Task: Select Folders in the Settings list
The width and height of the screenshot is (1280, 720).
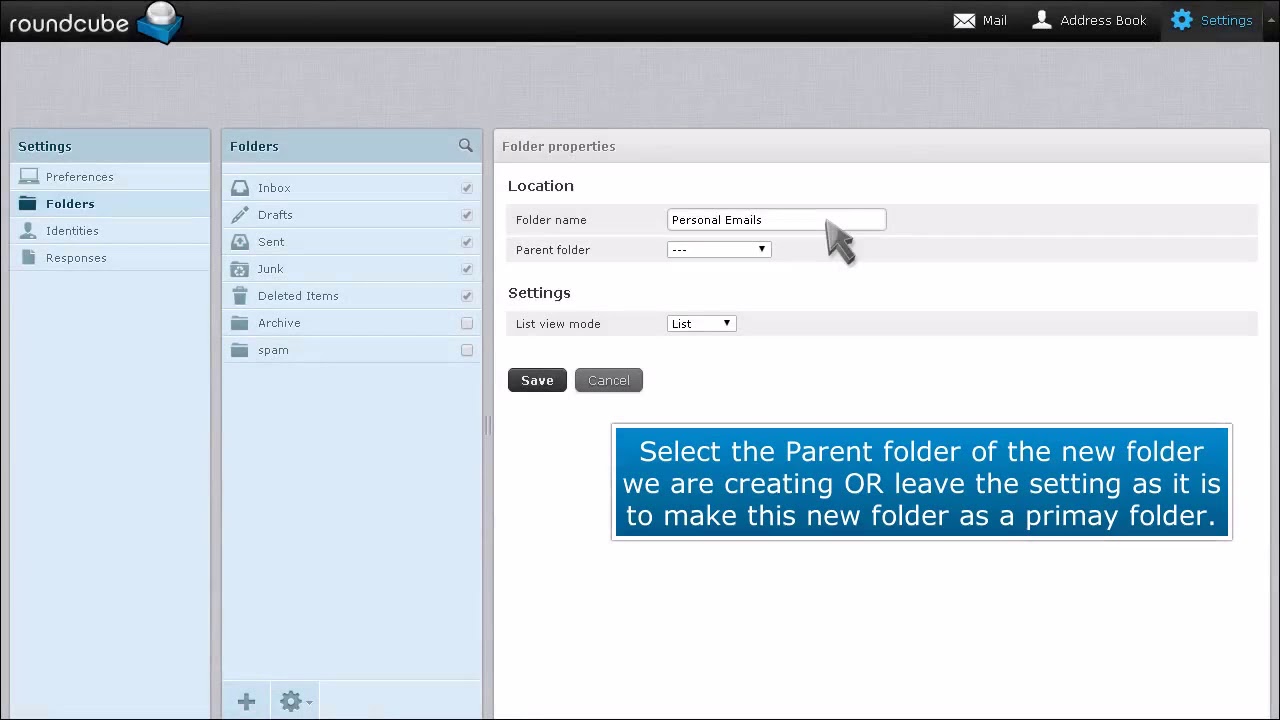Action: [x=110, y=204]
